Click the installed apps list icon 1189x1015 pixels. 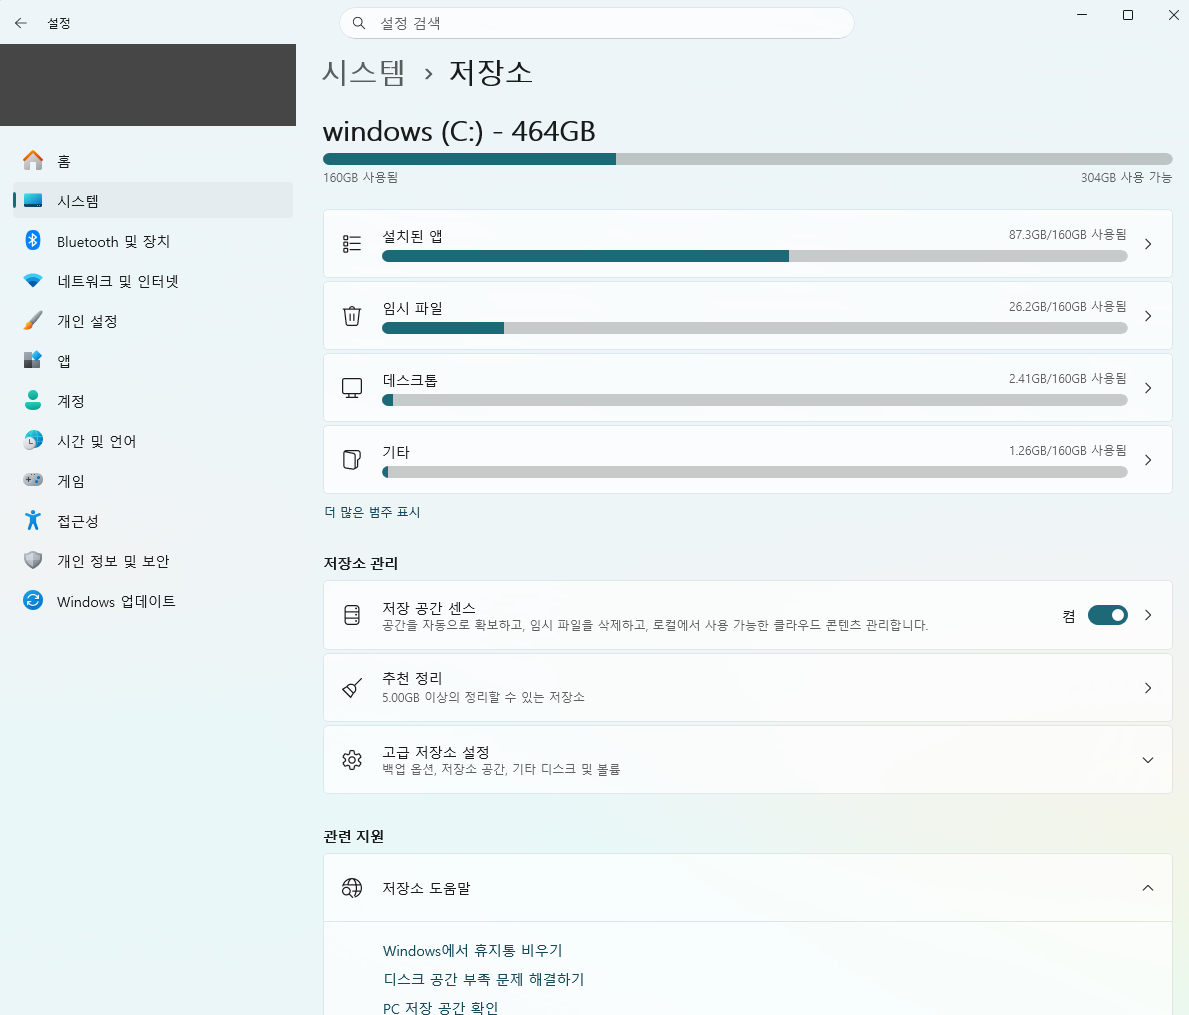click(x=352, y=243)
